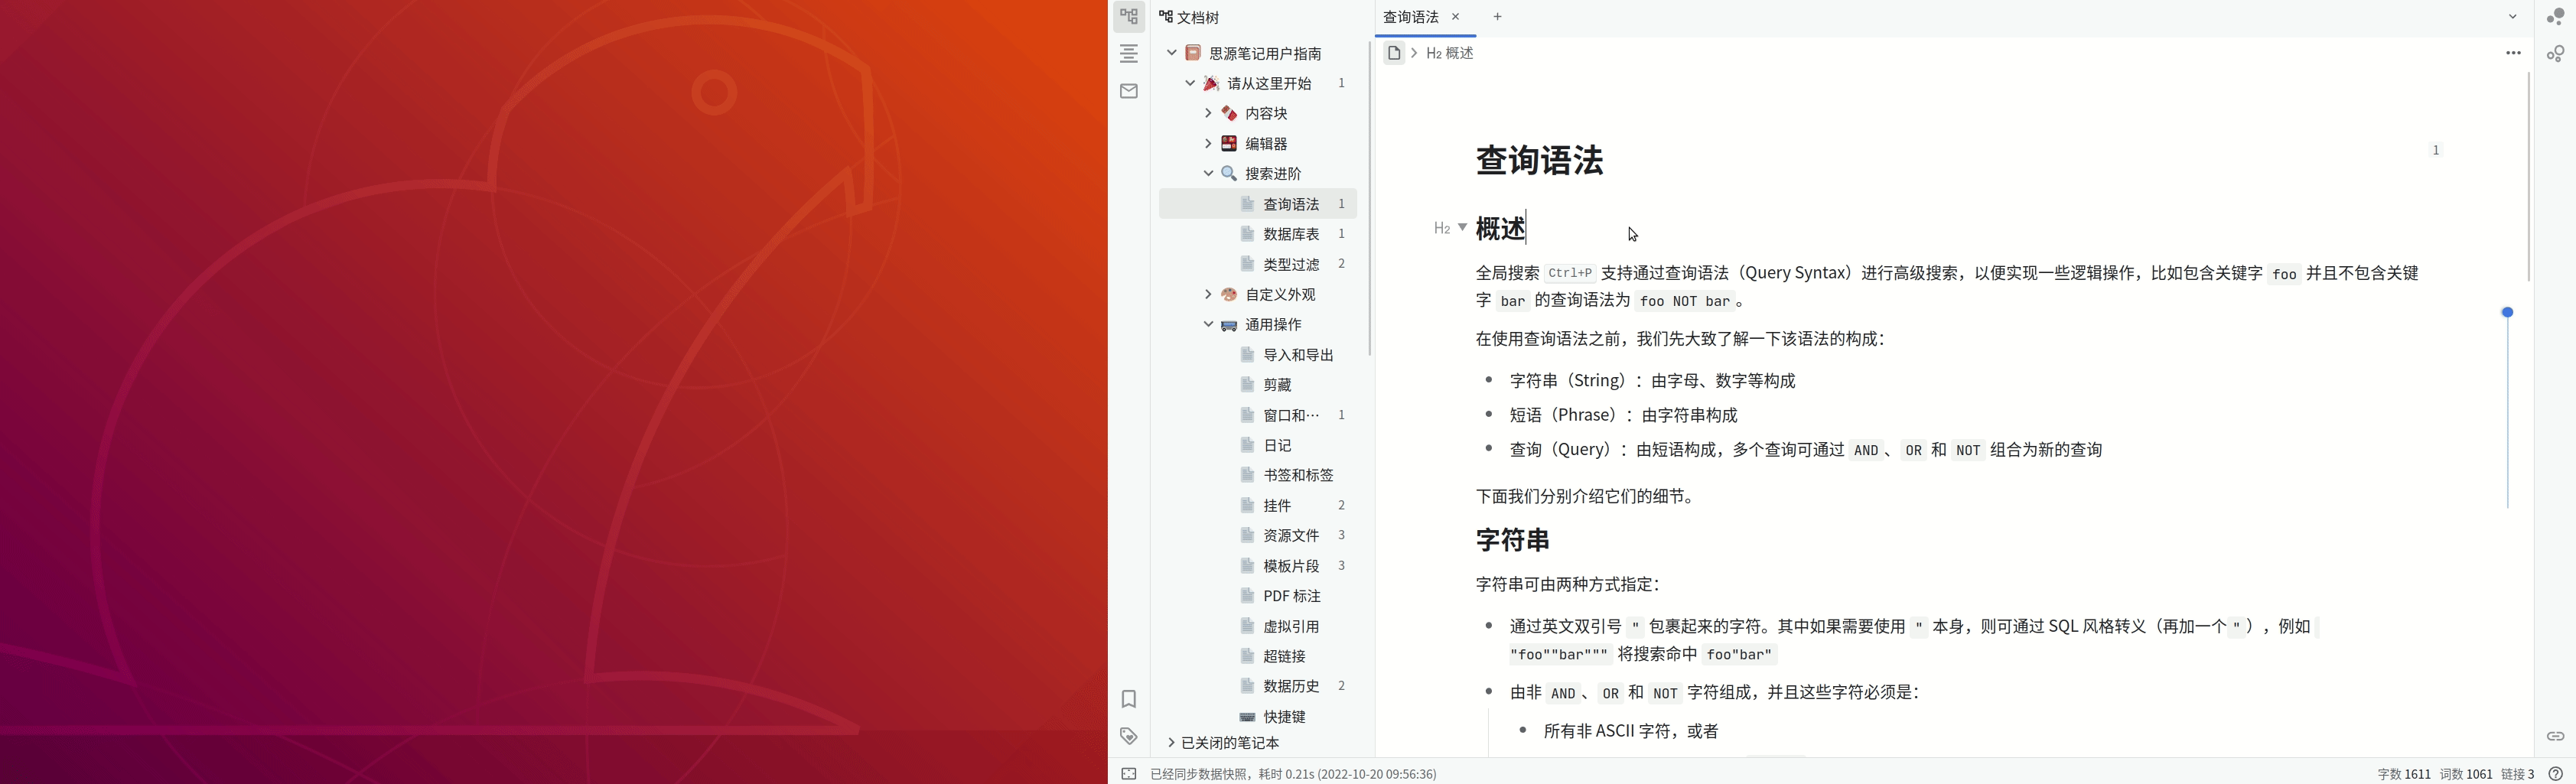Click the page icon of 剪藏
Viewport: 2576px width, 784px height.
[x=1247, y=384]
